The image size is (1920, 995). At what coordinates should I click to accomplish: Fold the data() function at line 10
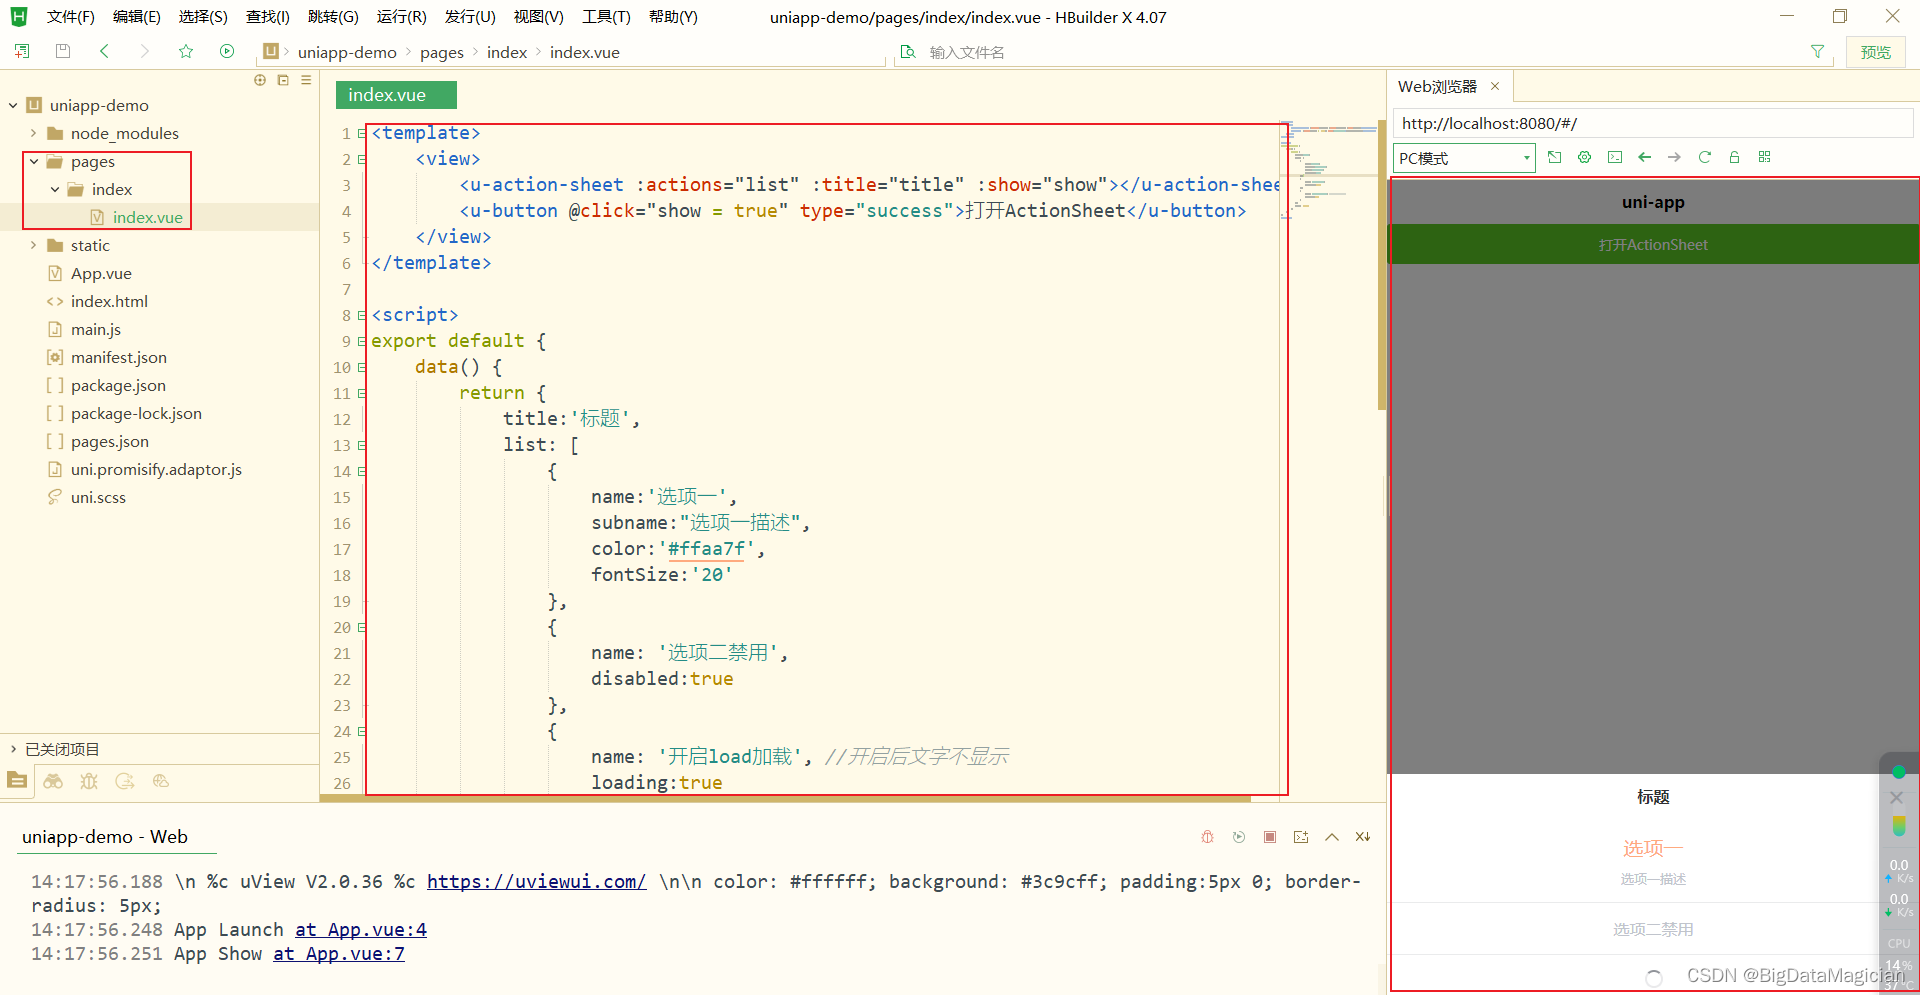coord(362,367)
